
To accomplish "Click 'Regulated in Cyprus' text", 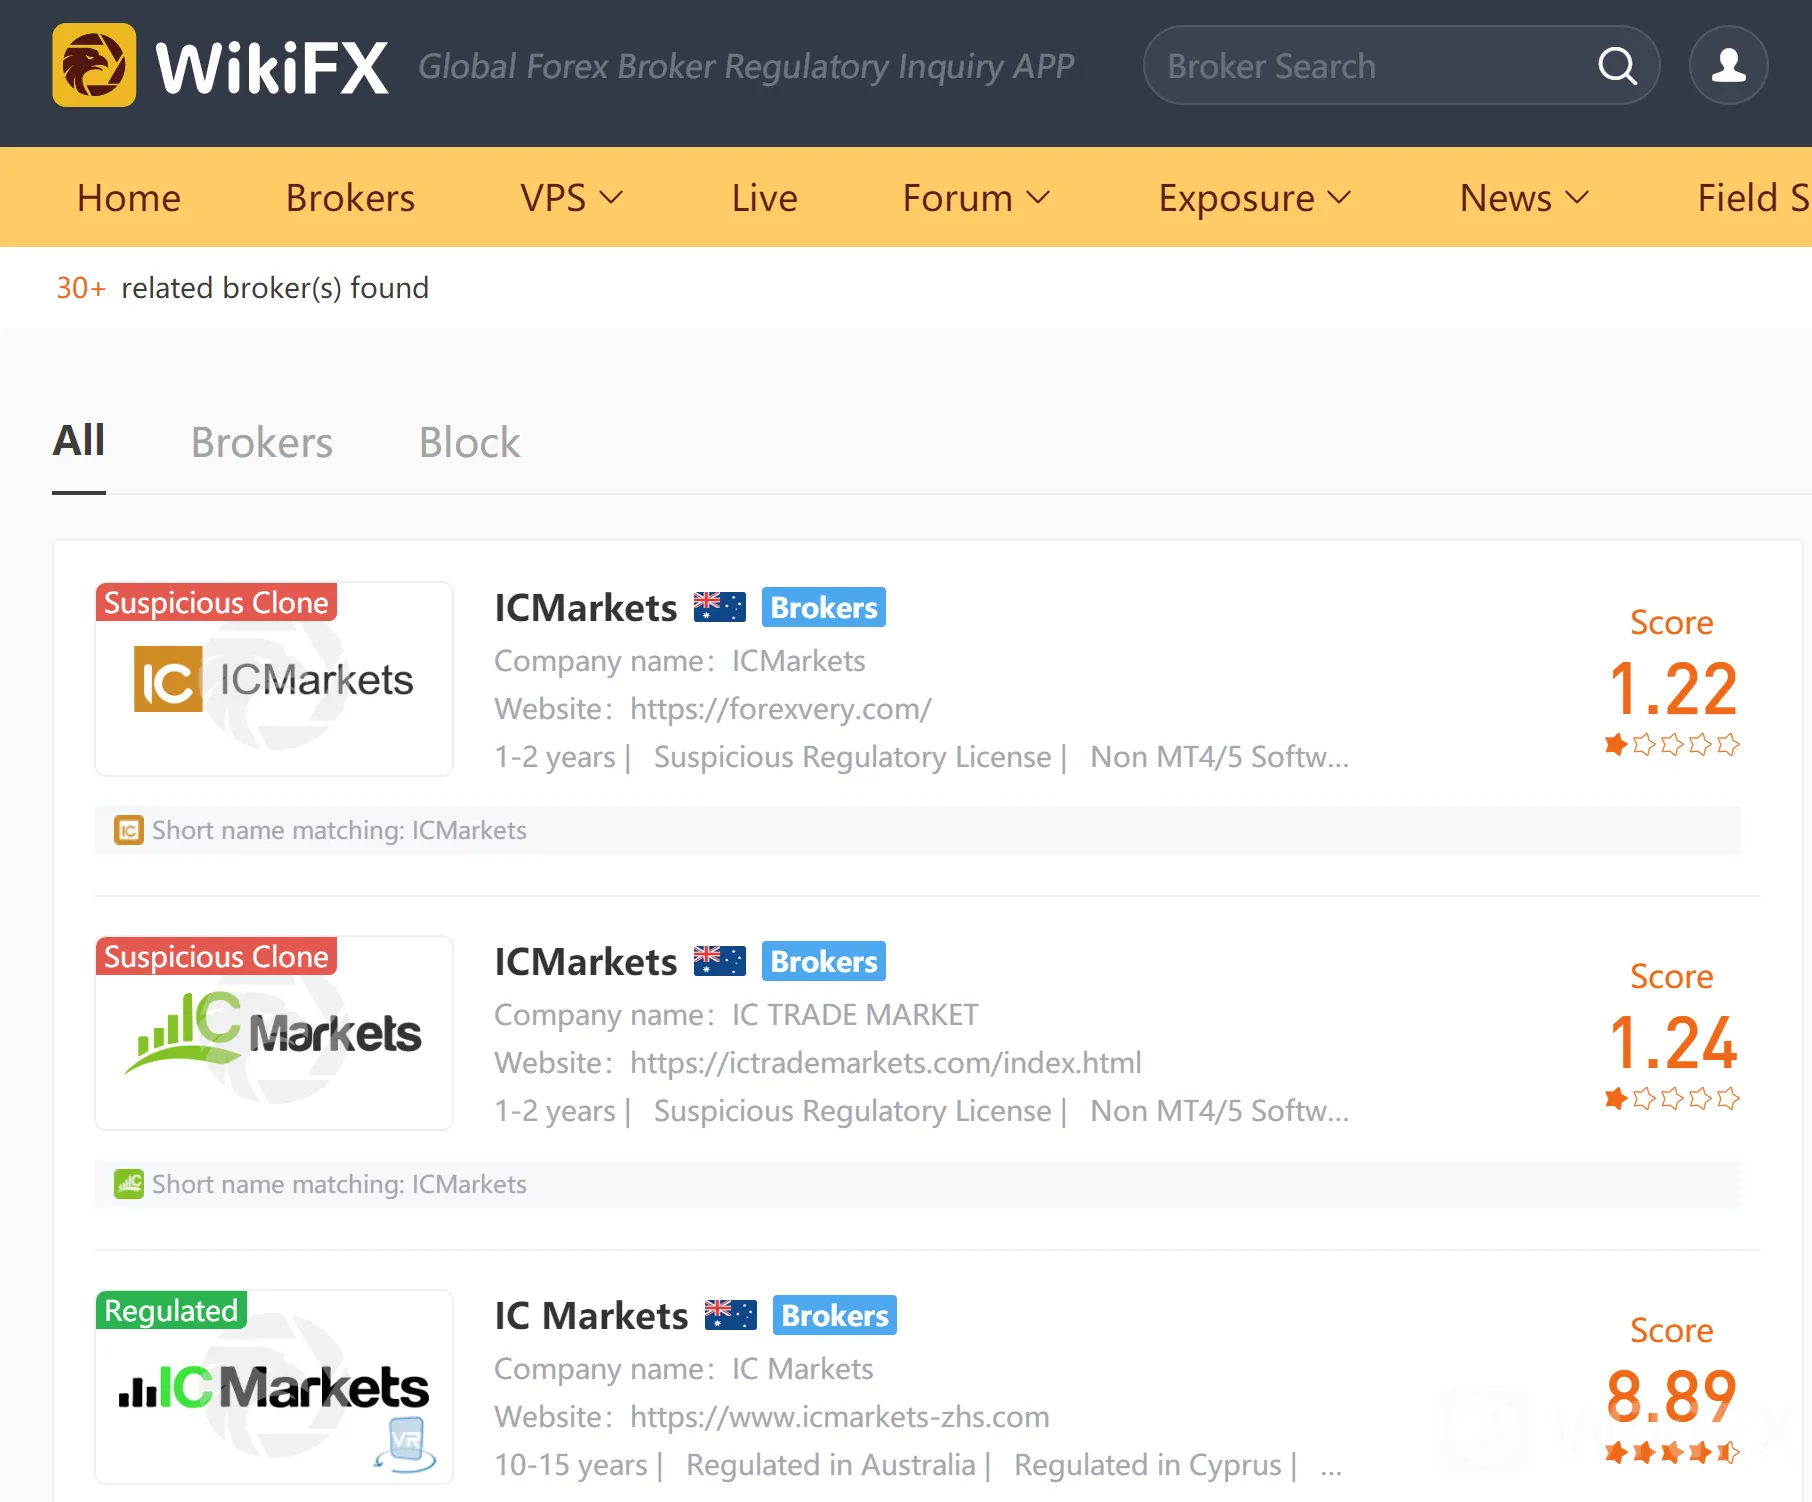I will [1148, 1465].
